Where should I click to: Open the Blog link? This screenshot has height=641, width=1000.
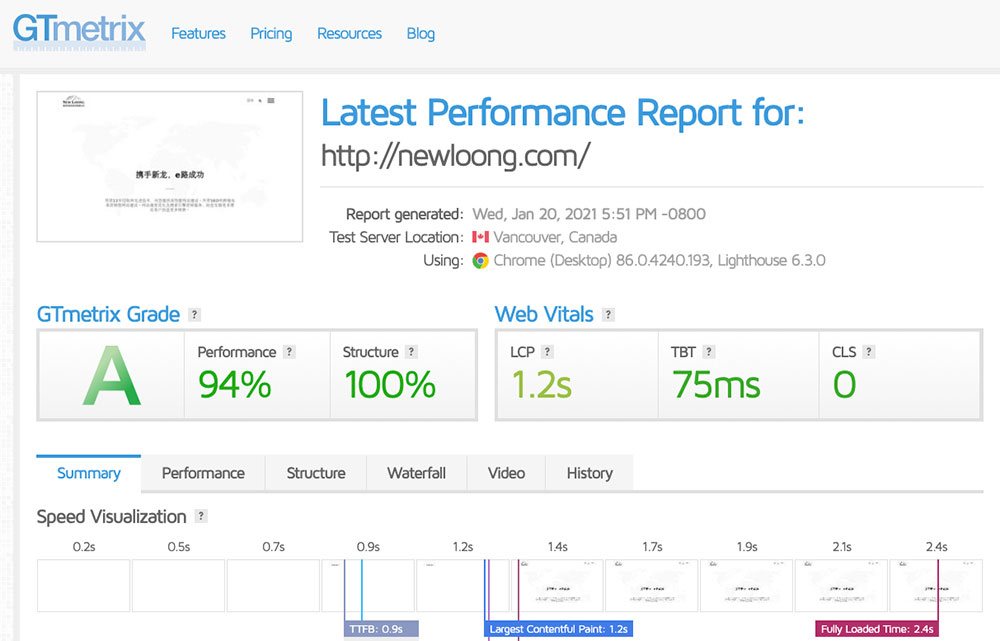(420, 34)
